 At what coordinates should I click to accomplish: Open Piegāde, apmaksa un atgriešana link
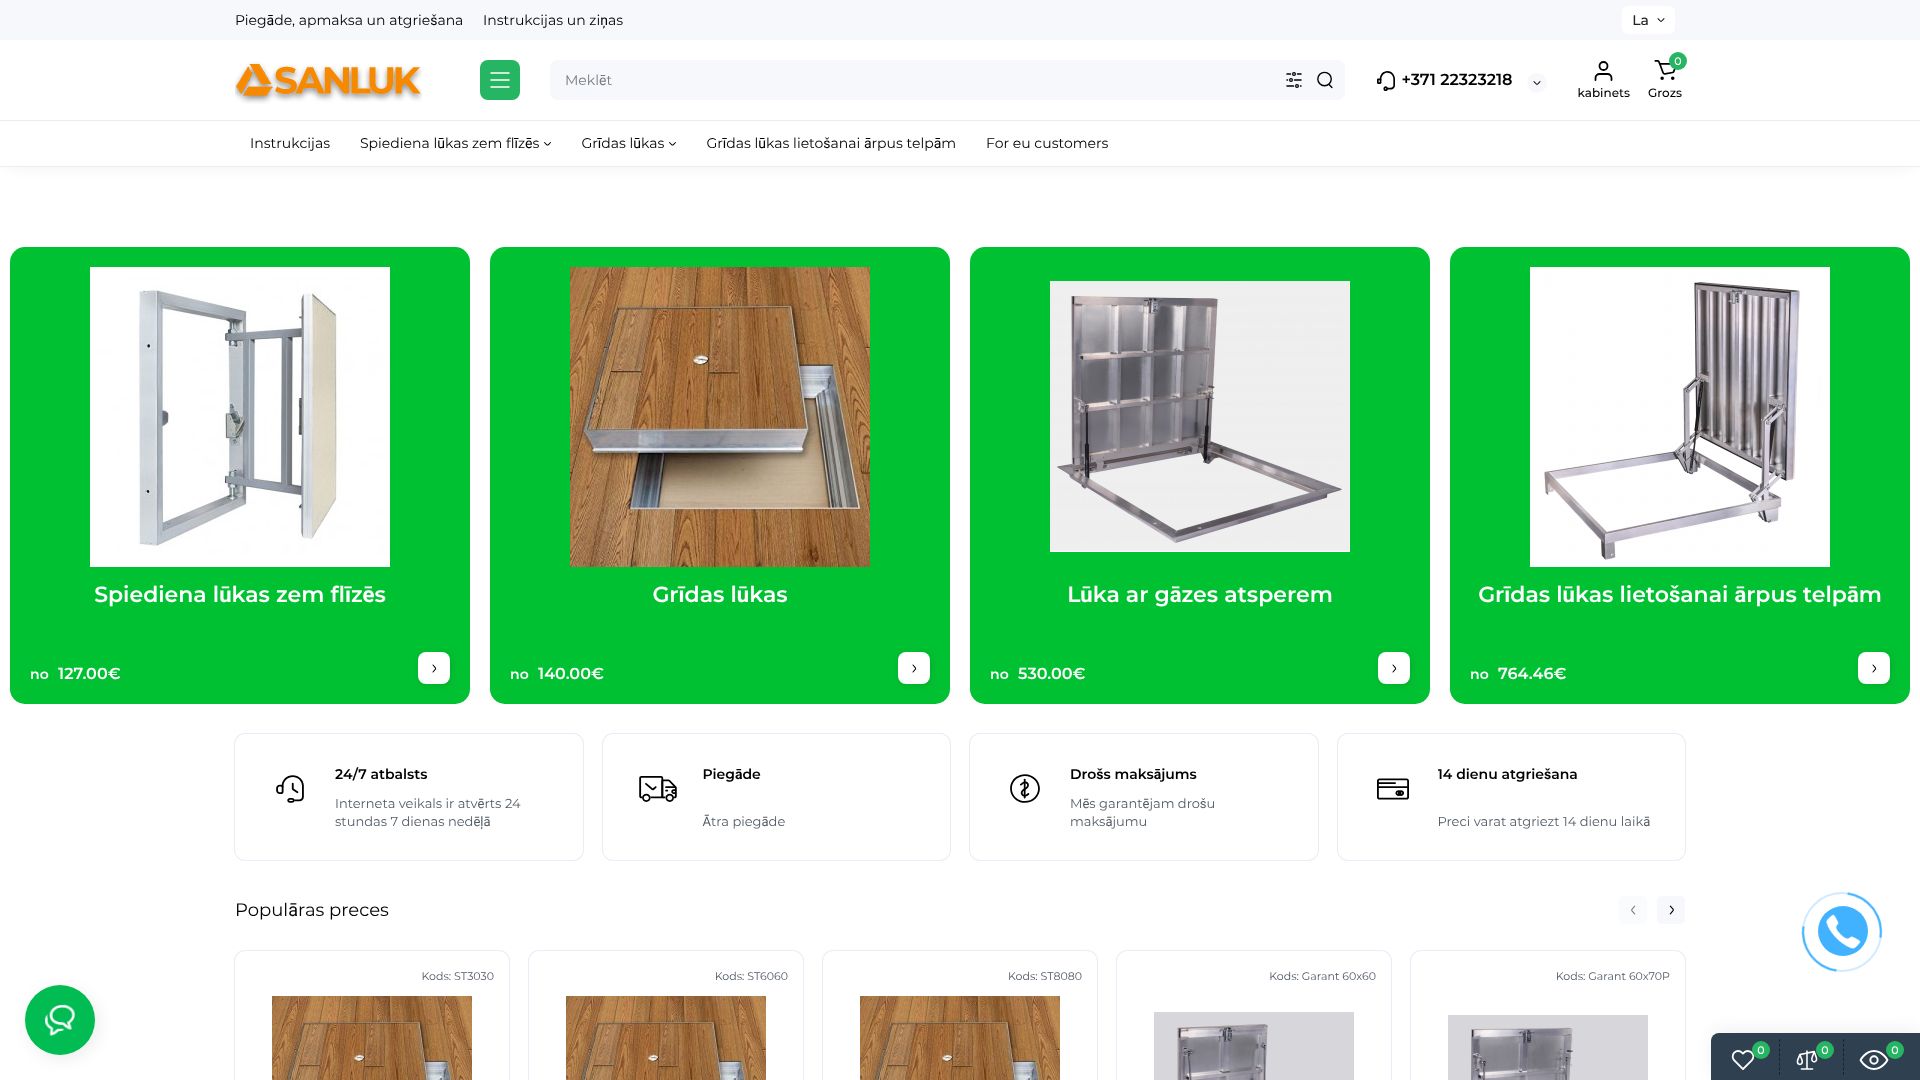(x=348, y=20)
